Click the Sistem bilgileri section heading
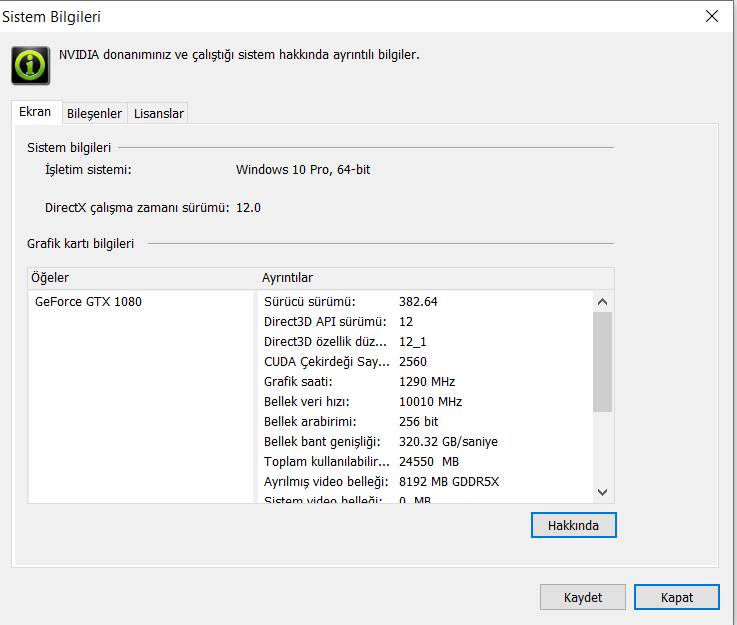The image size is (737, 625). point(69,148)
